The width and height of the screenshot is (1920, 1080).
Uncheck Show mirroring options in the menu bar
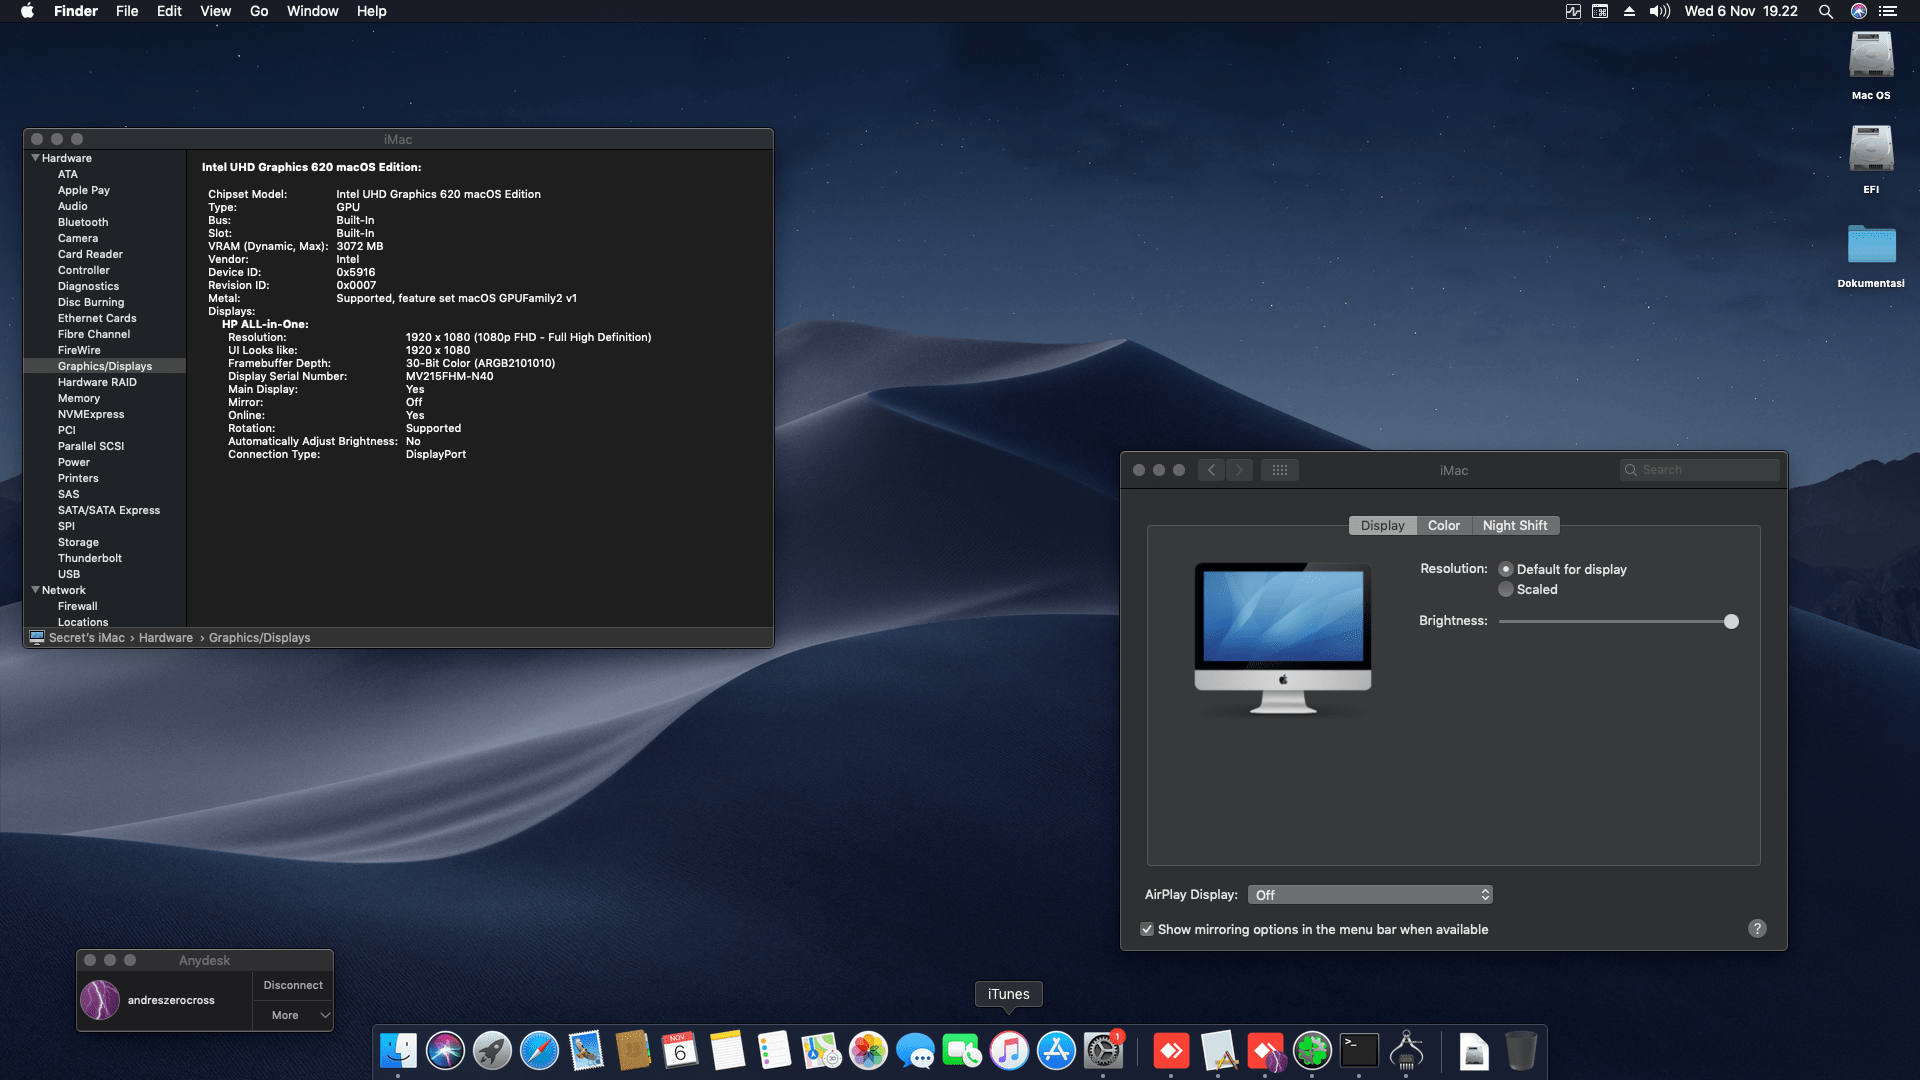tap(1147, 930)
